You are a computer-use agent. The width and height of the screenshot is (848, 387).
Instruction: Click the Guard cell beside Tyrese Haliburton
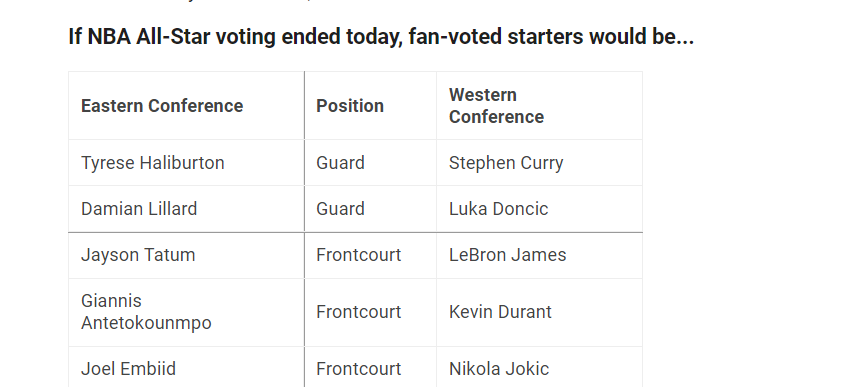tap(370, 163)
